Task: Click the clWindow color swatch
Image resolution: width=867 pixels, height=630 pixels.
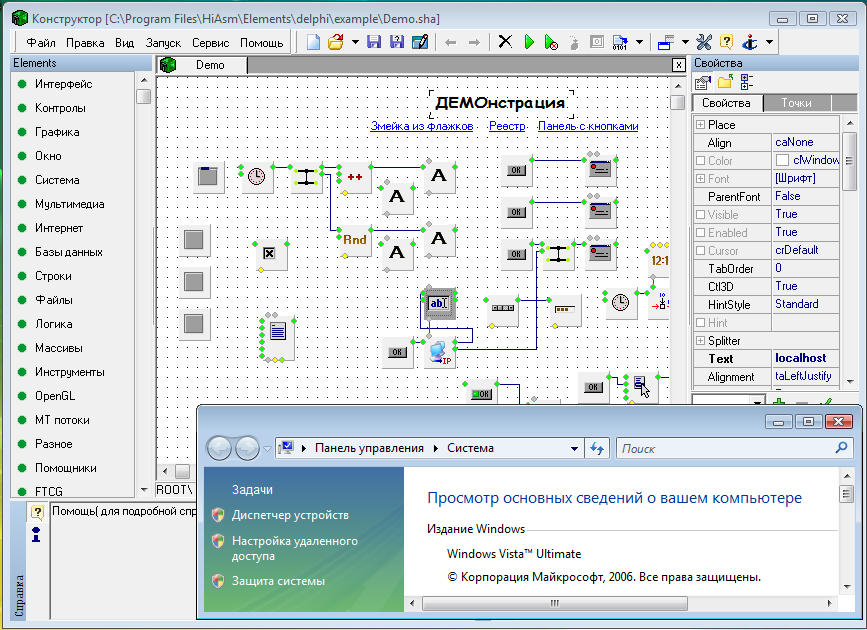Action: tap(782, 160)
